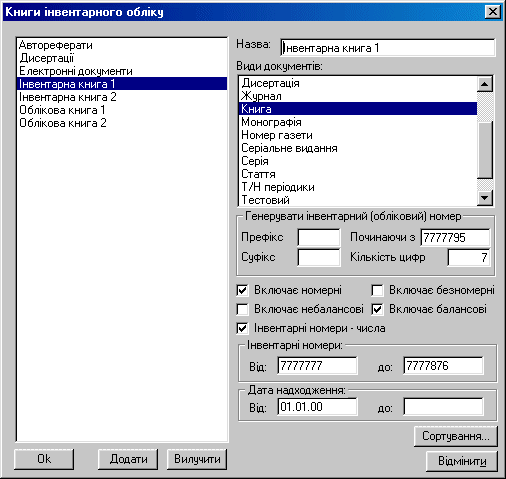Enable the Включає безномерні checkbox
The width and height of the screenshot is (506, 479).
[x=377, y=290]
